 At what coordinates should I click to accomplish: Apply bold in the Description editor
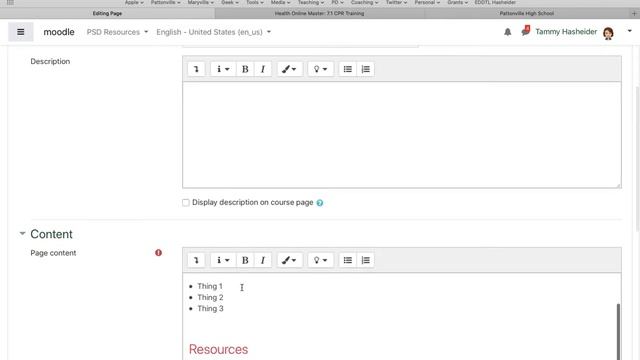[245, 69]
